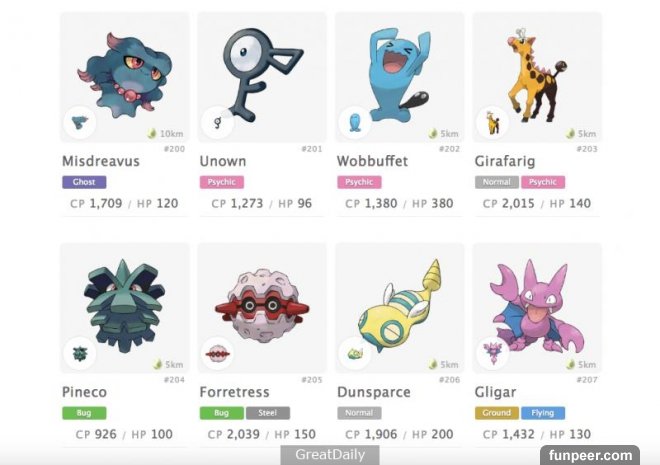Select the Ground type tag
This screenshot has width=660, height=465.
497,413
